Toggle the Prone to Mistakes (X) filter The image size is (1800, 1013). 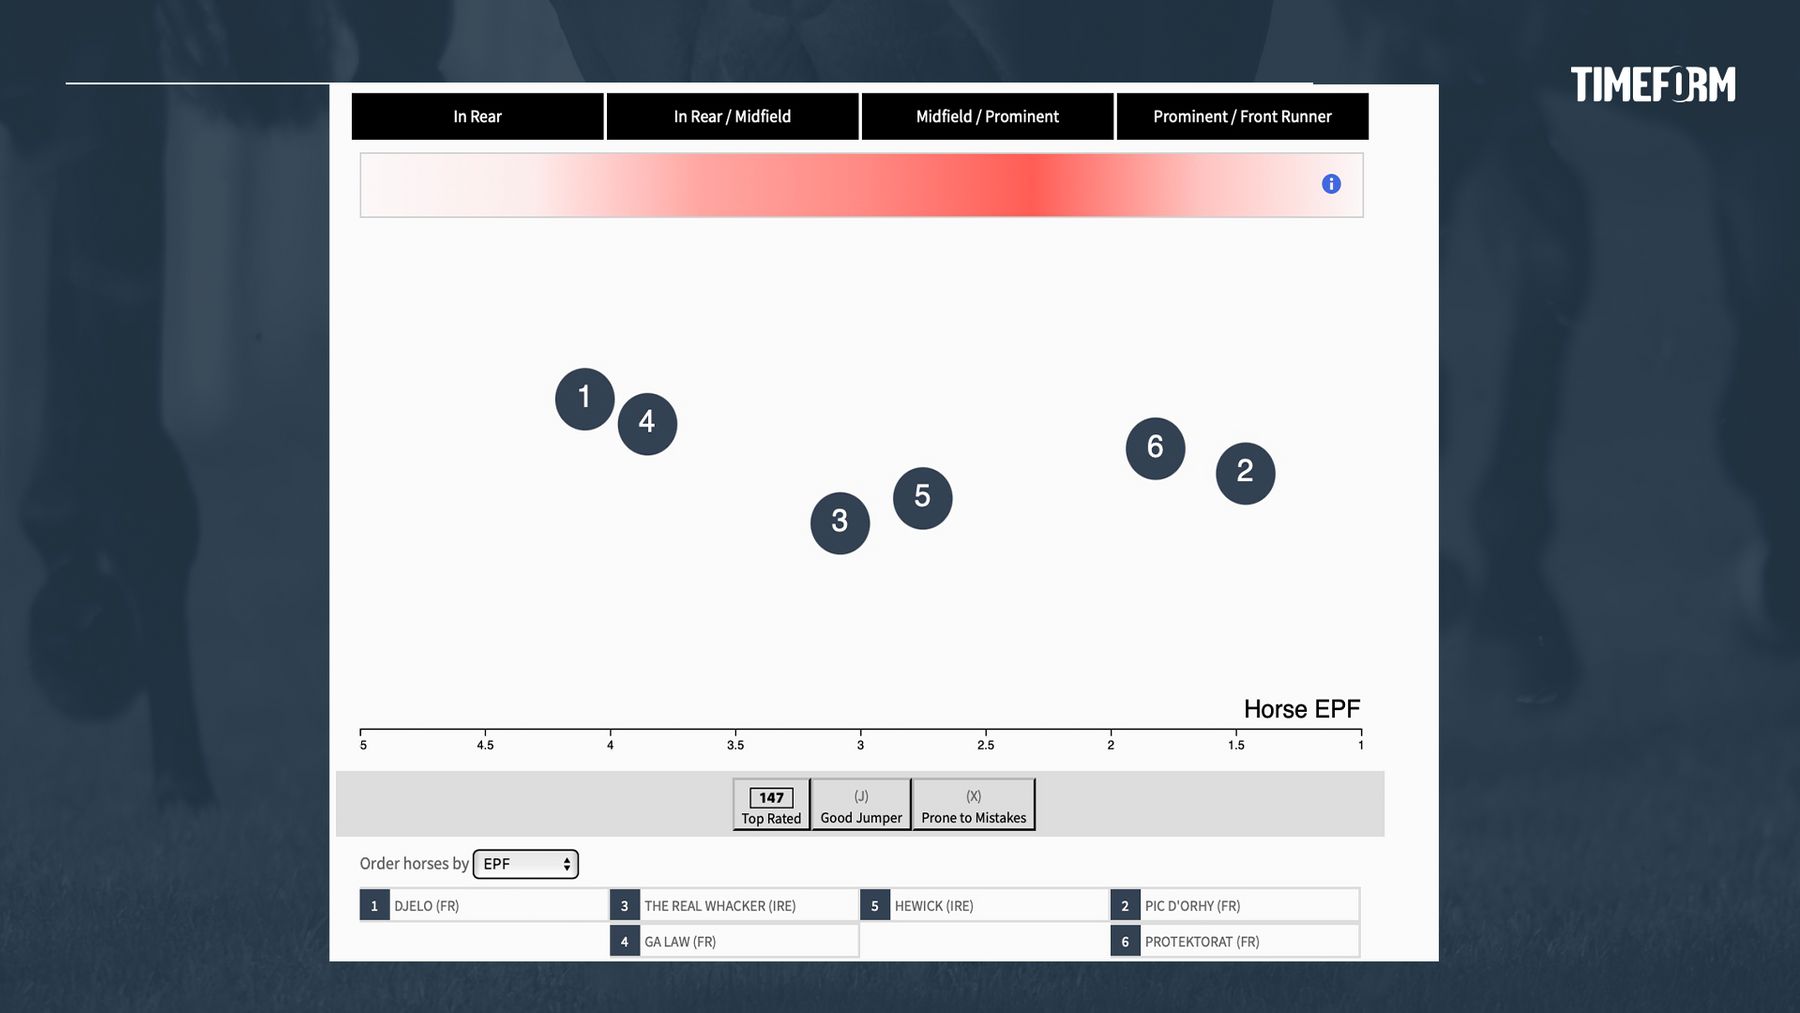point(973,805)
